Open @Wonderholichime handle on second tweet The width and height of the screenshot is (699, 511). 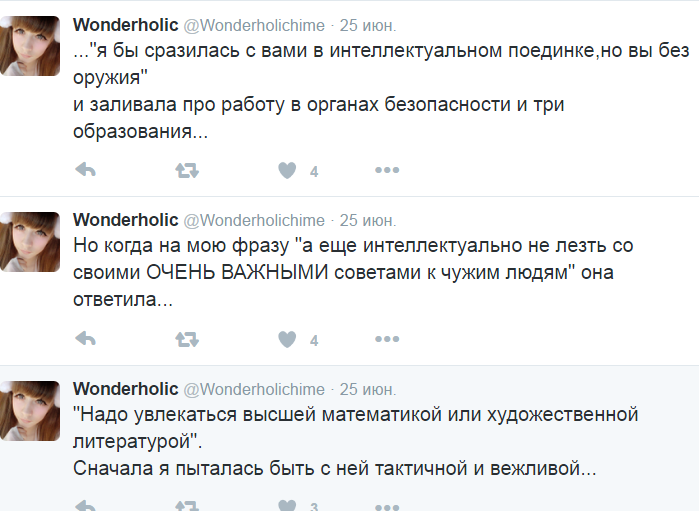254,220
